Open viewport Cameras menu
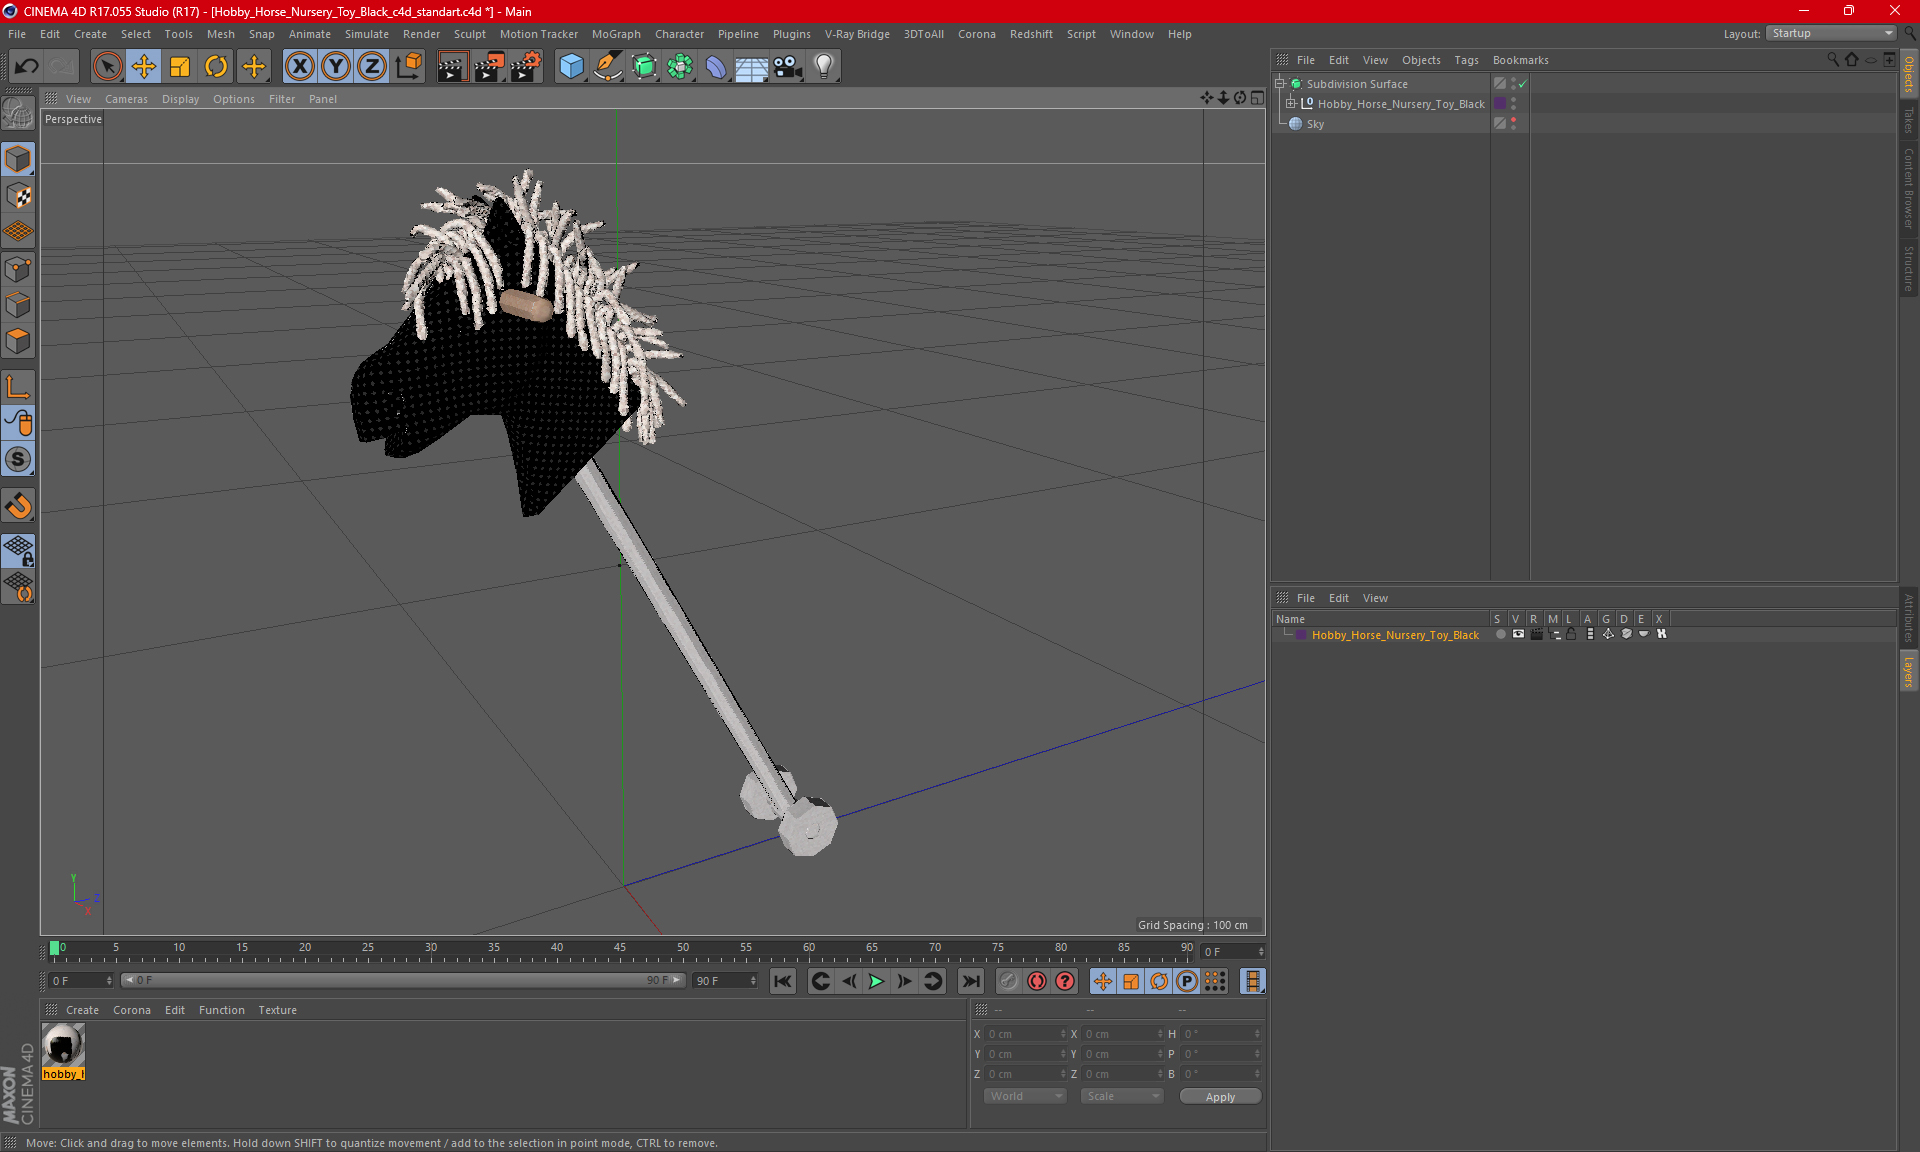Screen dimensions: 1920x1152 point(126,99)
